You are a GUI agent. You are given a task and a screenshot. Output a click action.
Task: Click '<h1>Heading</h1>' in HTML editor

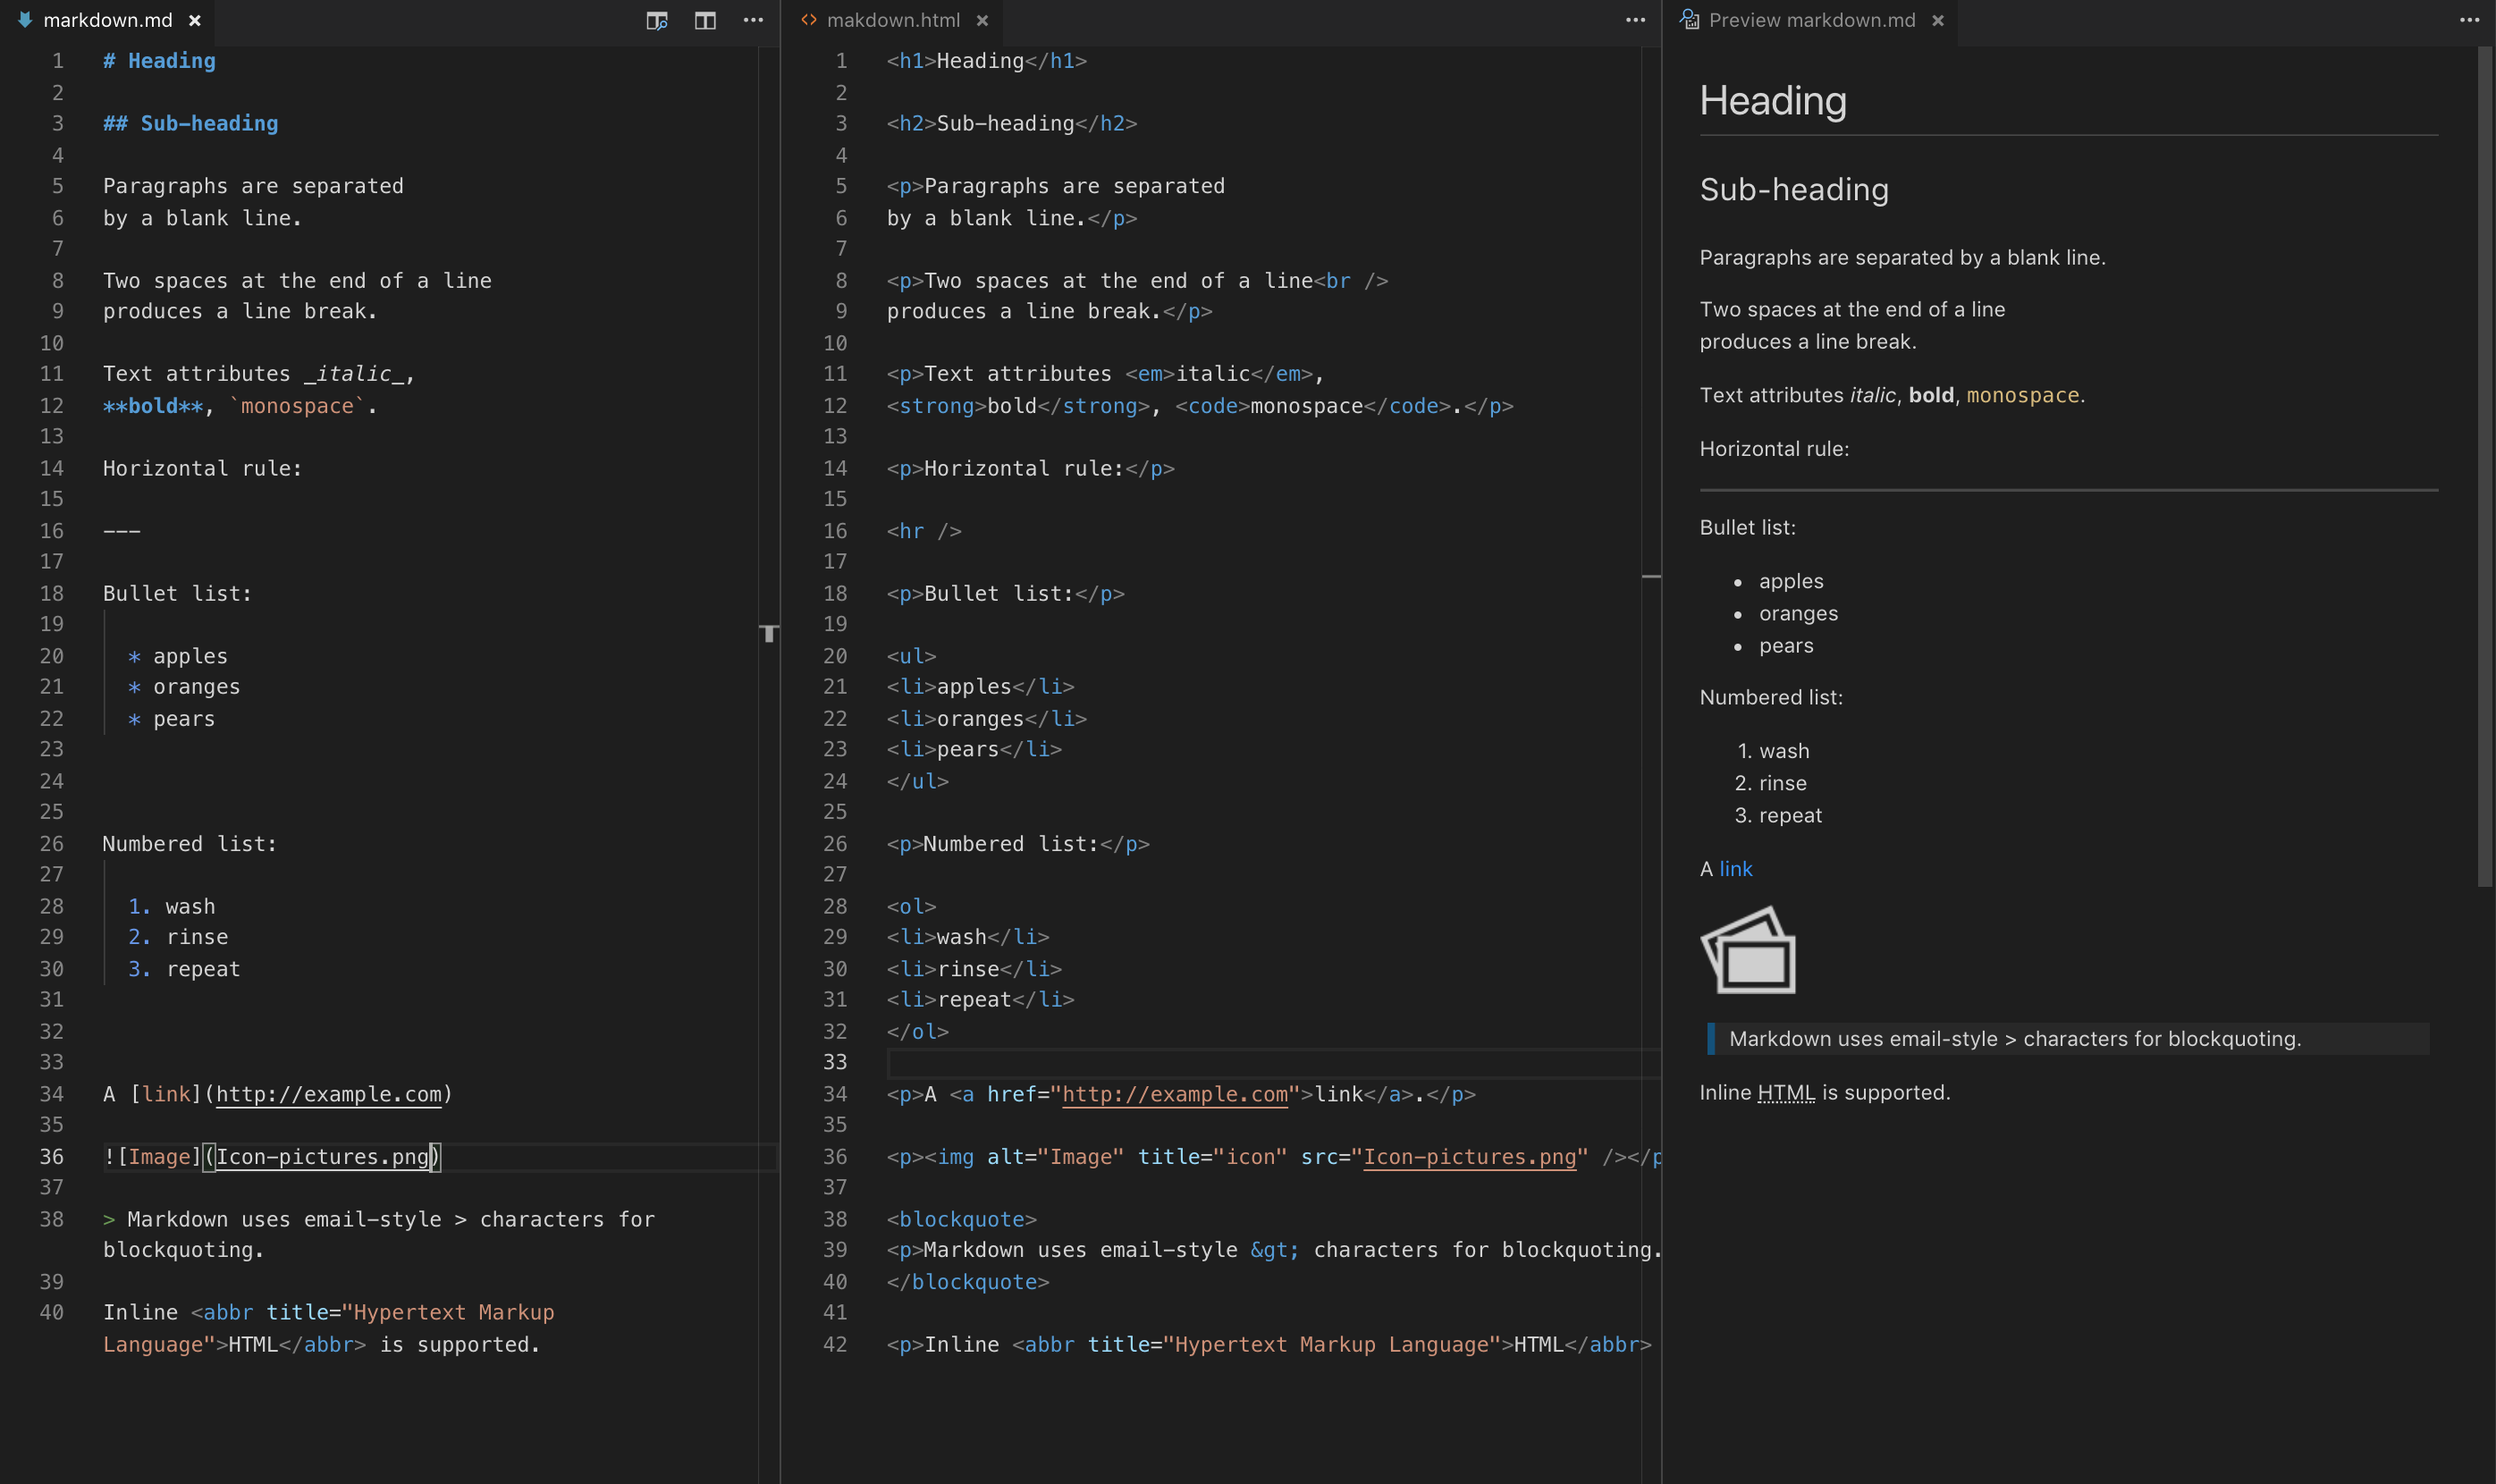point(987,61)
